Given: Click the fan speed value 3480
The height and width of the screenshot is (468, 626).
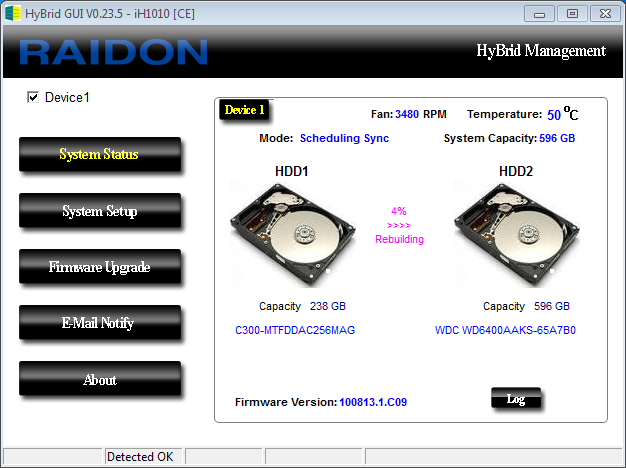Looking at the screenshot, I should pos(407,114).
